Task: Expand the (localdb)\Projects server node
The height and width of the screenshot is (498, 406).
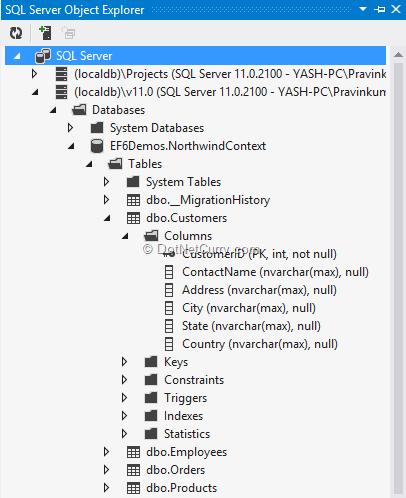Action: (34, 74)
